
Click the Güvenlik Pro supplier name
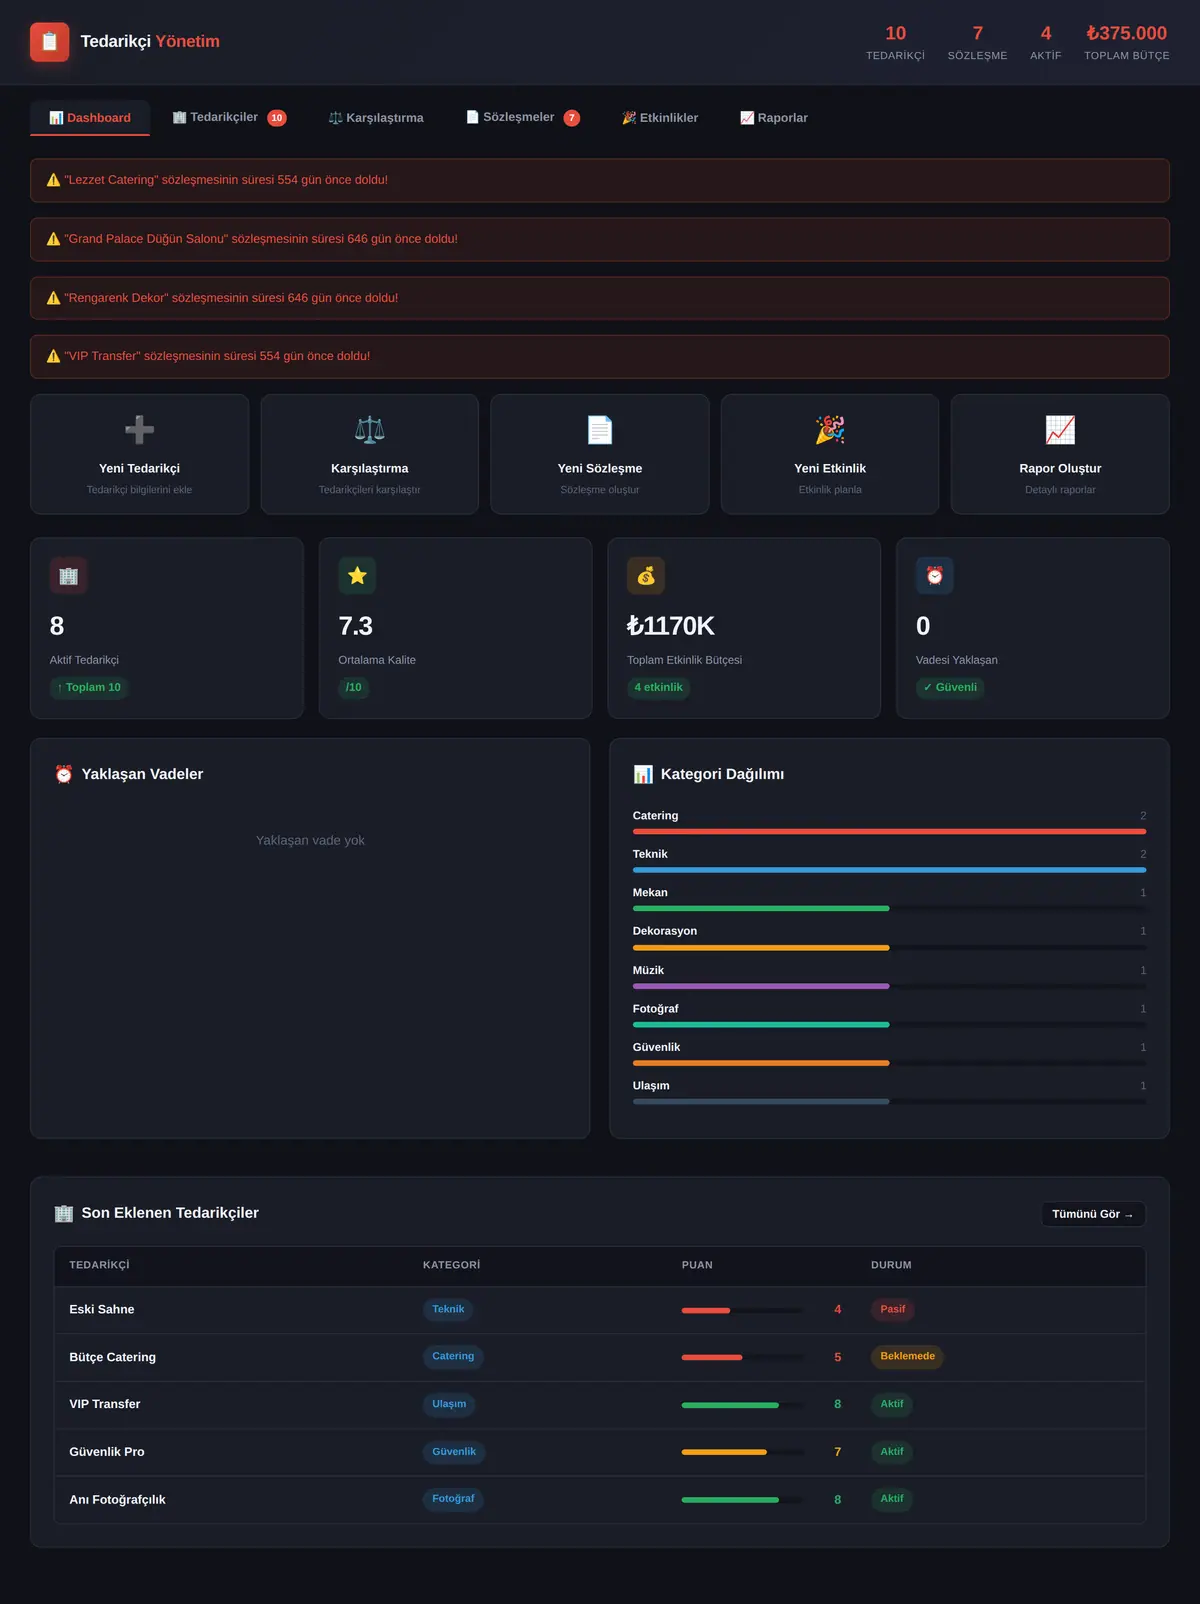point(107,1452)
